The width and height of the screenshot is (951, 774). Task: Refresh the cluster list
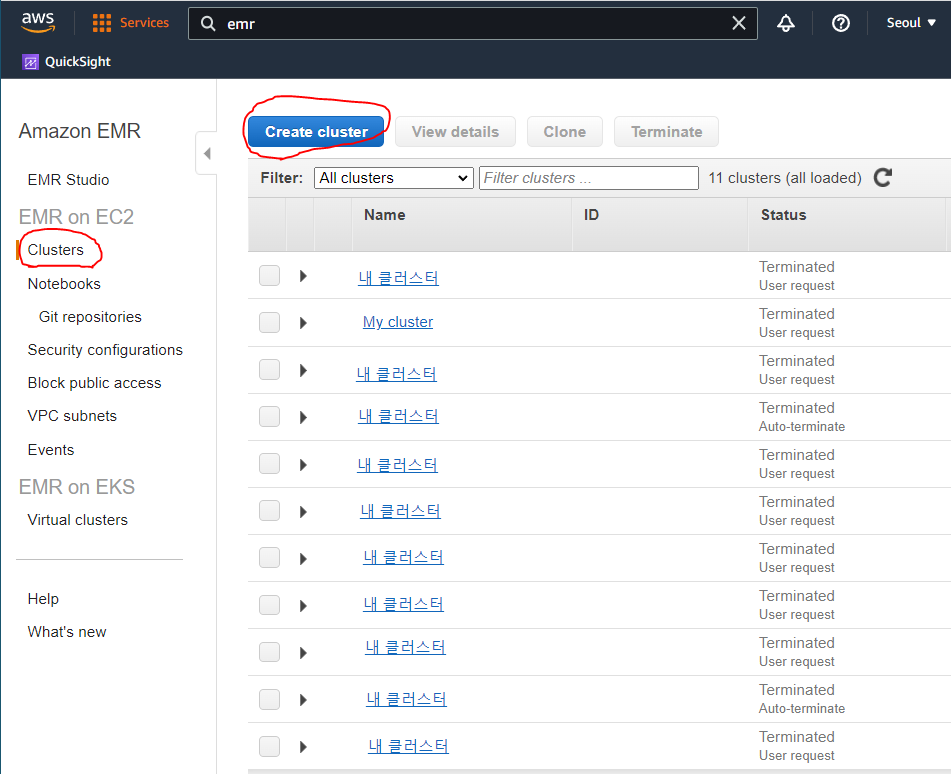[882, 178]
